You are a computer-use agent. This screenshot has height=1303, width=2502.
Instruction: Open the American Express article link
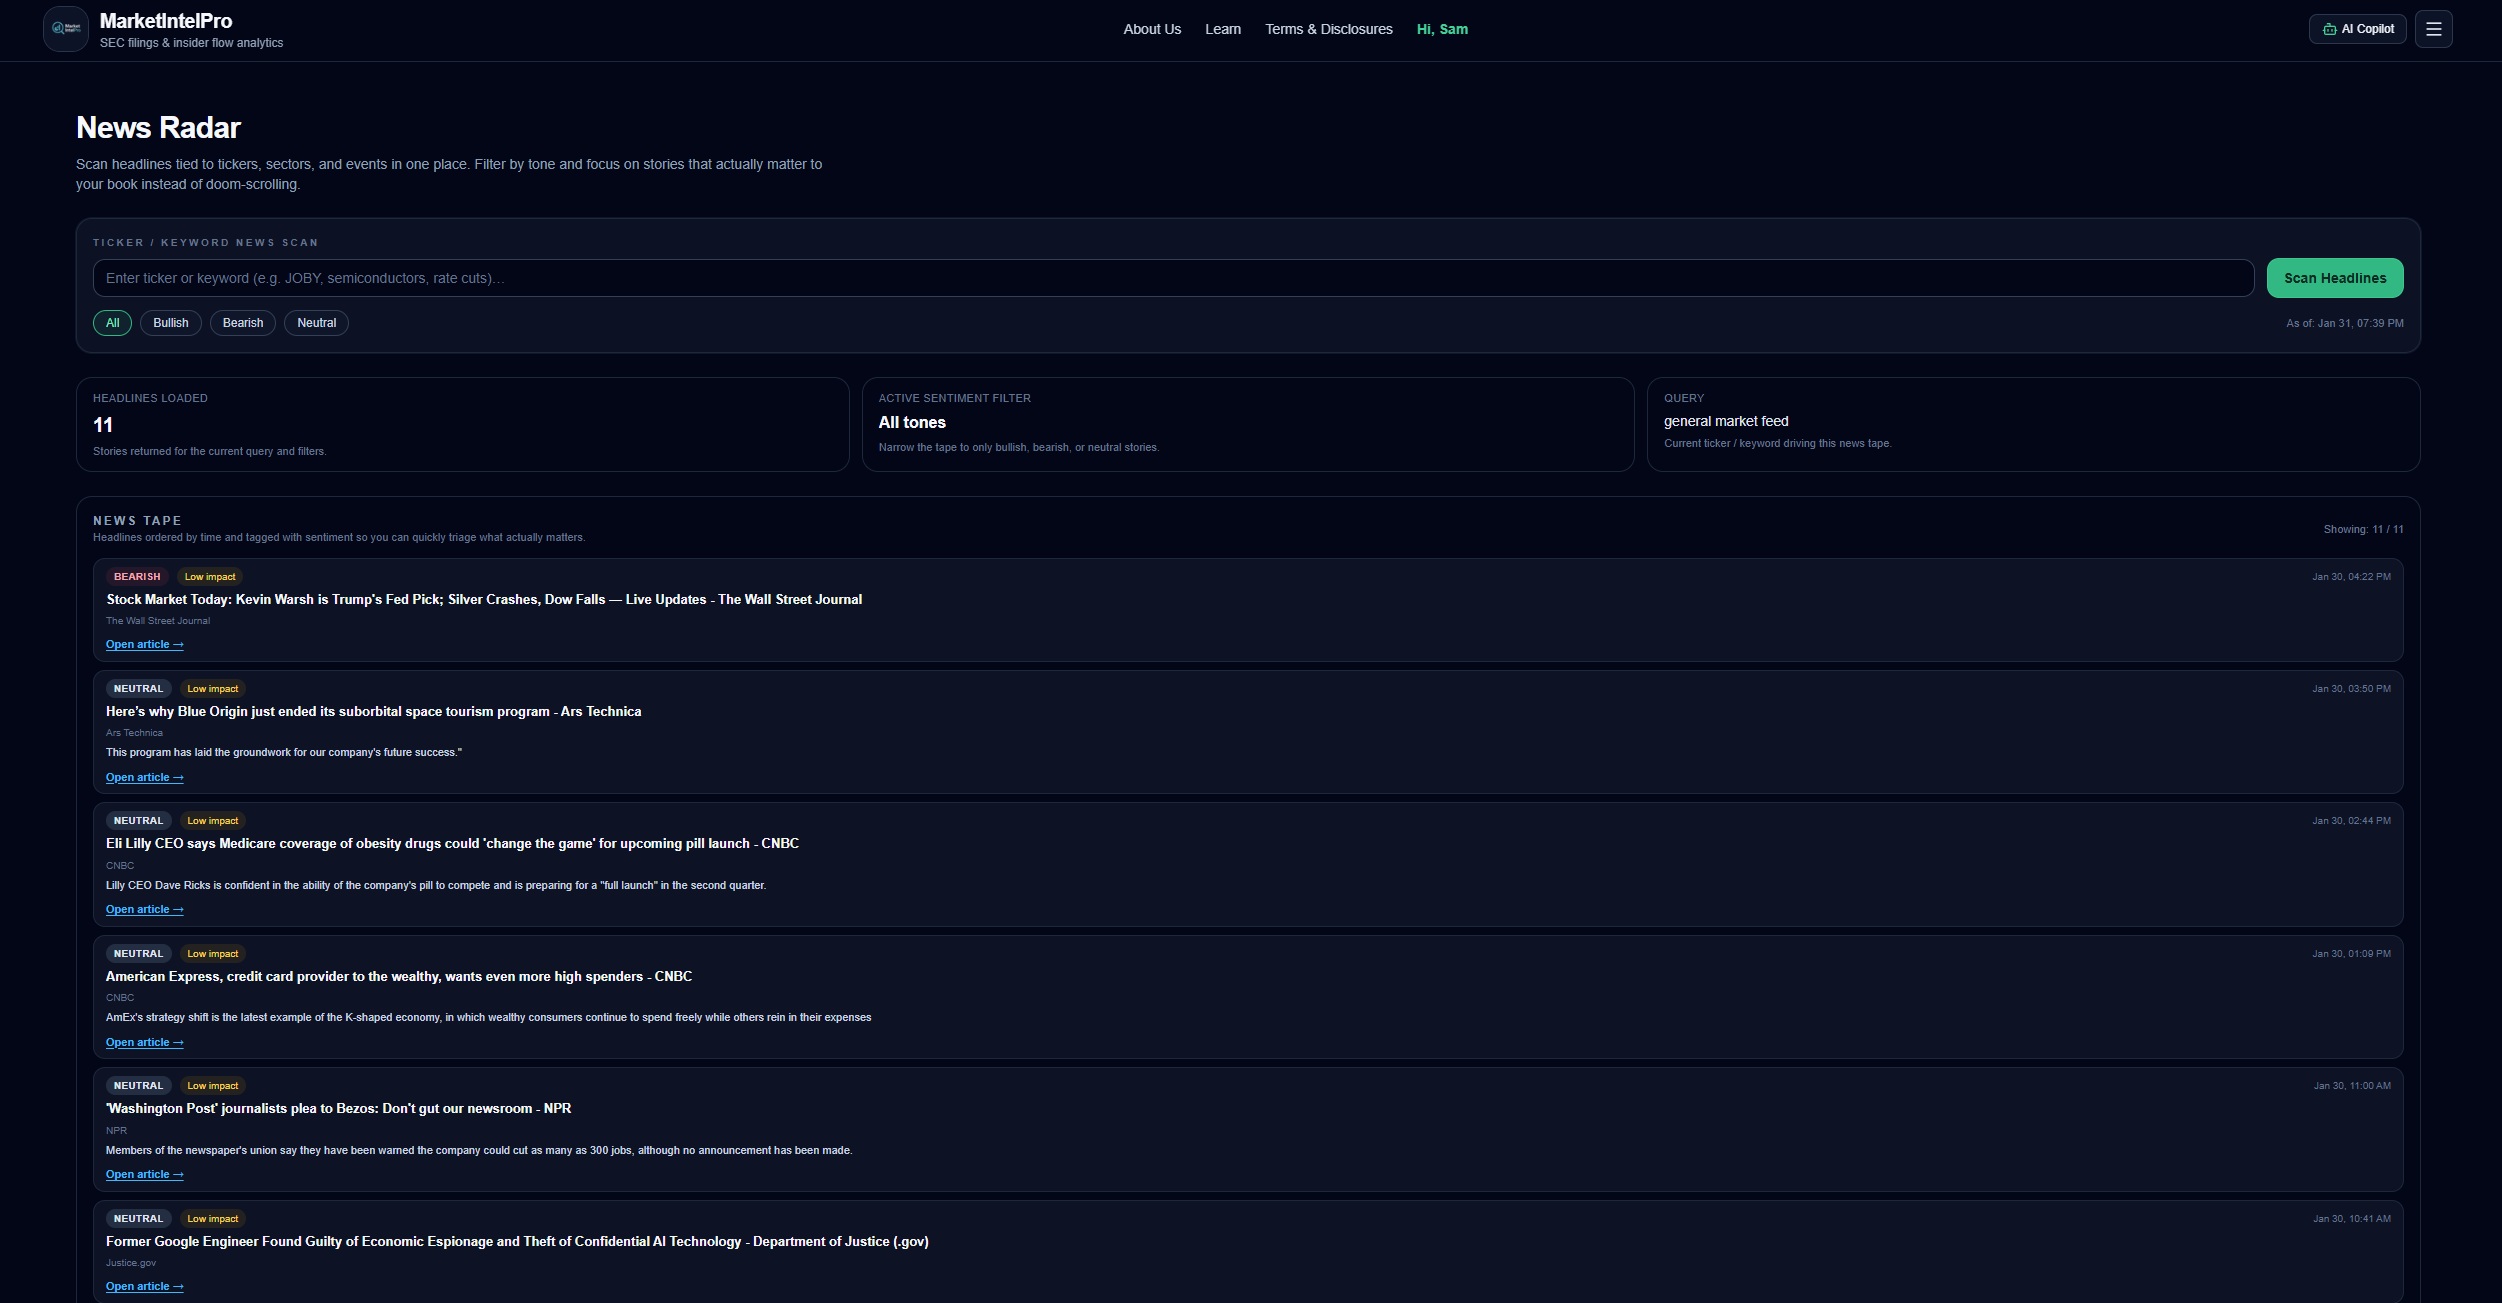[144, 1042]
